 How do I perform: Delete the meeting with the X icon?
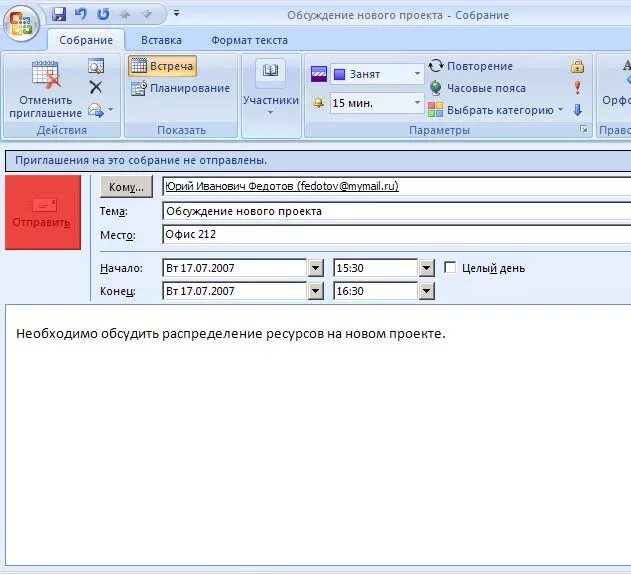[96, 87]
